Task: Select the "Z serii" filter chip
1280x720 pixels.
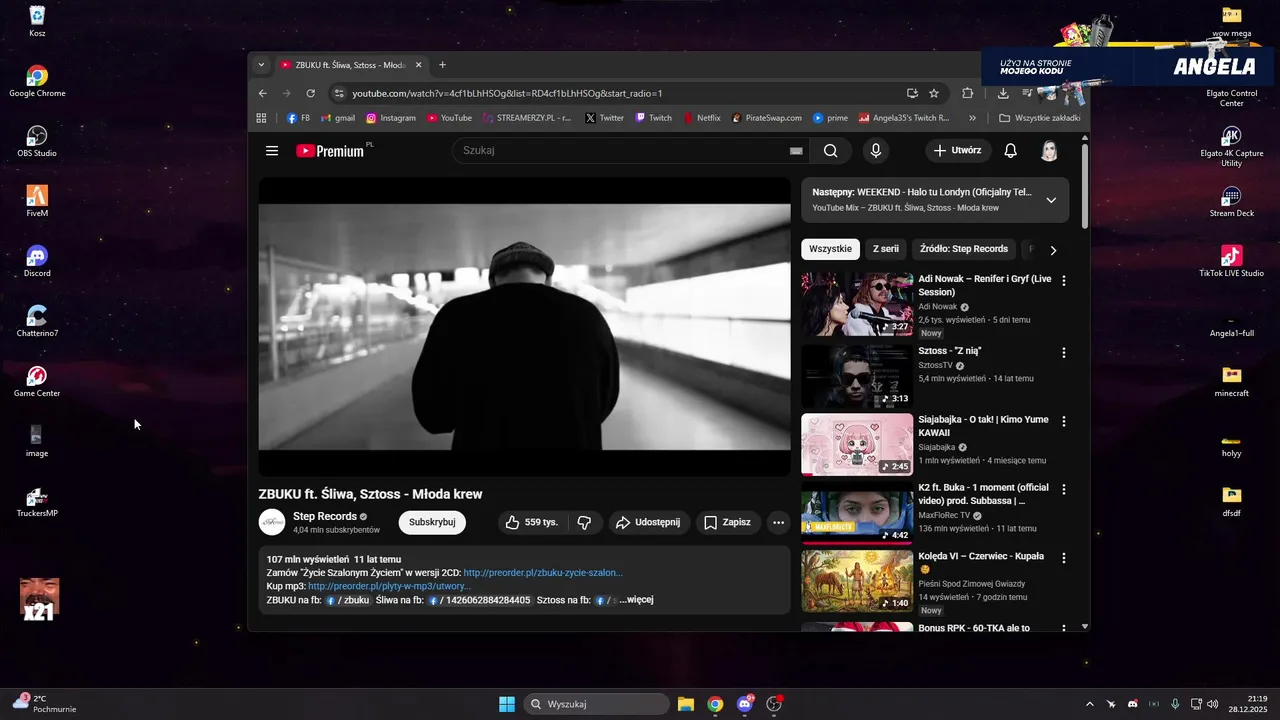Action: [886, 249]
